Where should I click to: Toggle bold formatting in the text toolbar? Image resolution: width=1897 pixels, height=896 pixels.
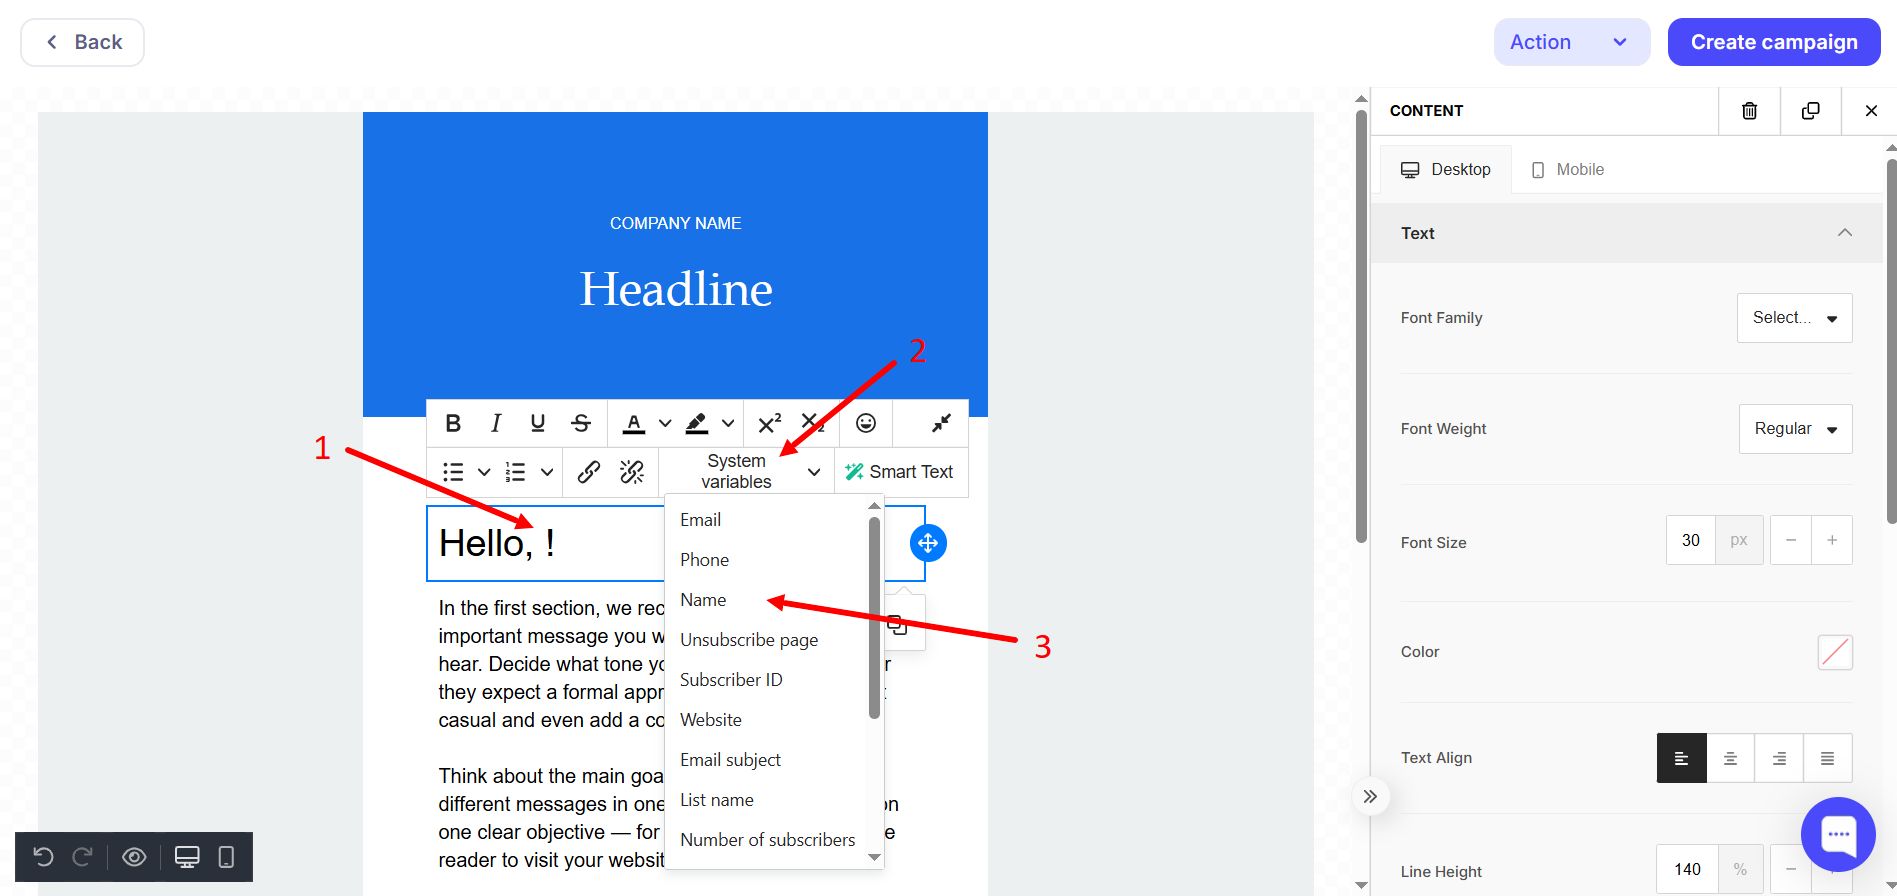click(x=453, y=423)
